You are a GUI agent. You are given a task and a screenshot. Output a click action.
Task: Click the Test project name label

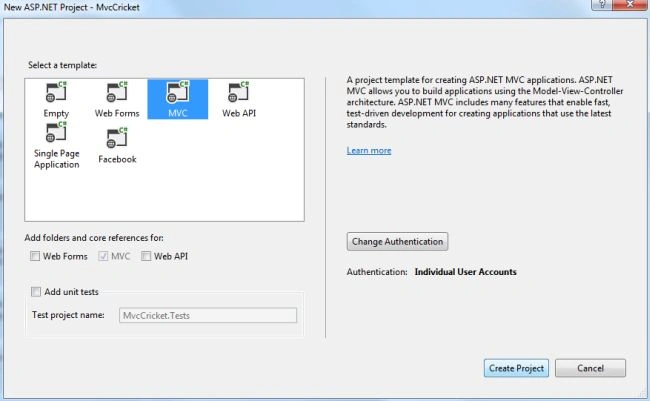(68, 315)
